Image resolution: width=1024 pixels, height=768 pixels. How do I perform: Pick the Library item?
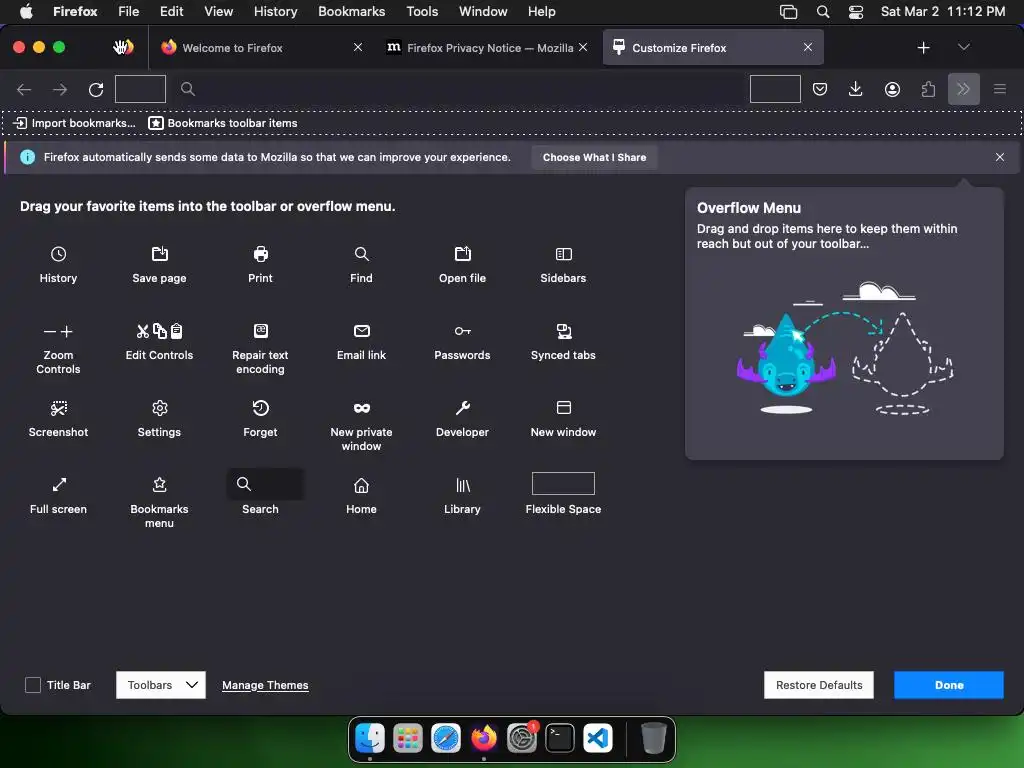pos(462,496)
